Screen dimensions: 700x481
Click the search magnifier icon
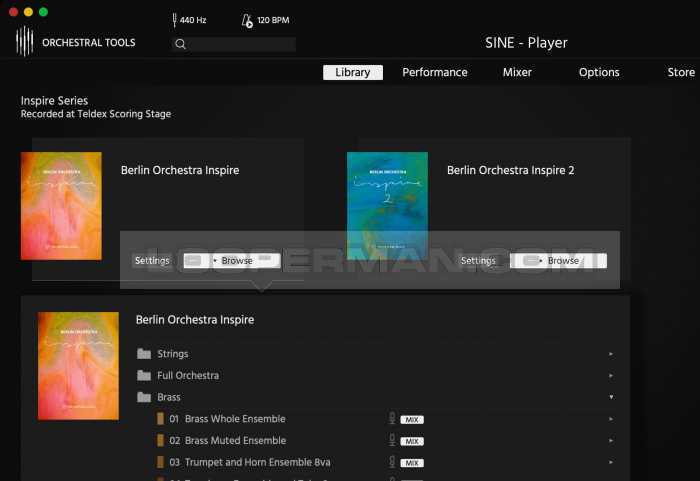[x=180, y=44]
